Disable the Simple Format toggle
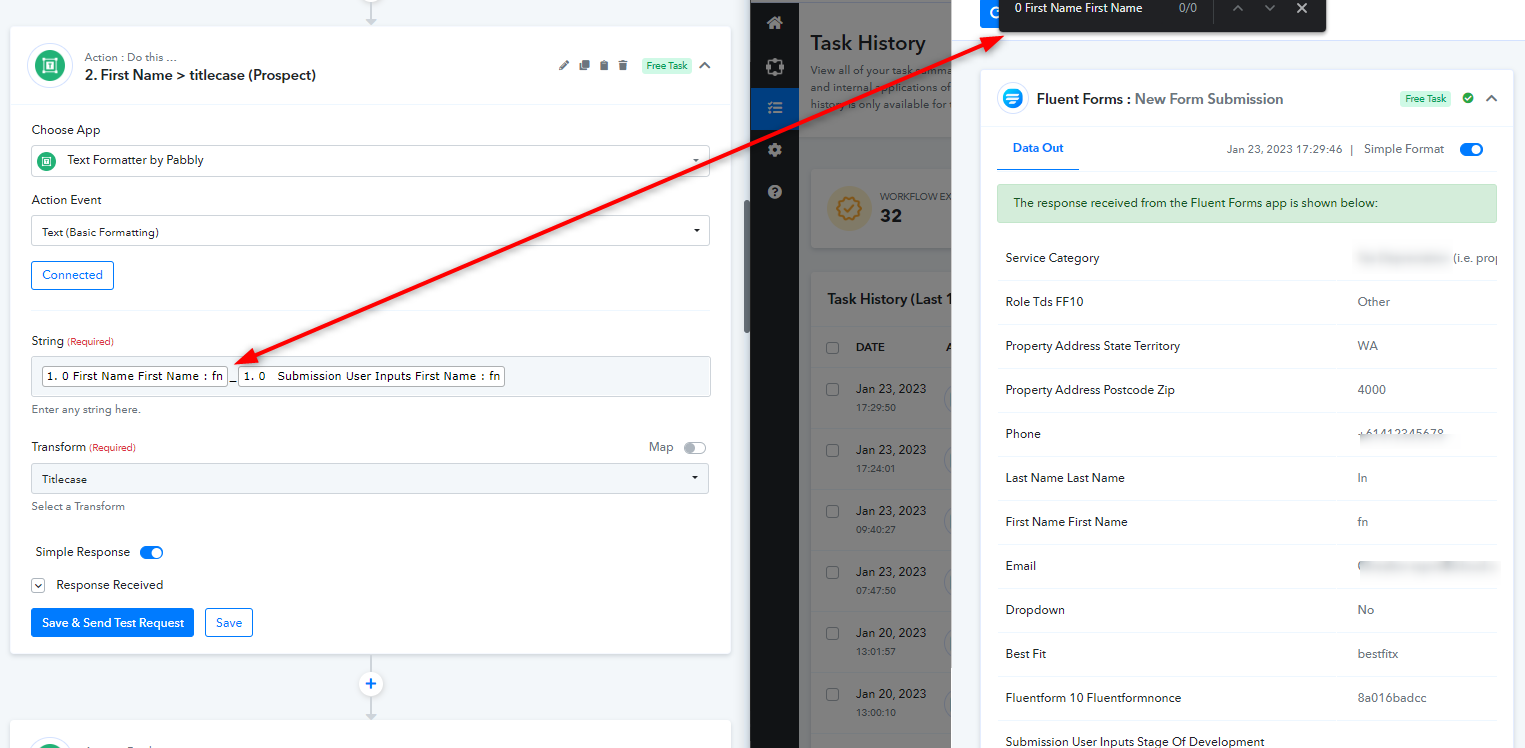This screenshot has height=748, width=1525. point(1470,150)
